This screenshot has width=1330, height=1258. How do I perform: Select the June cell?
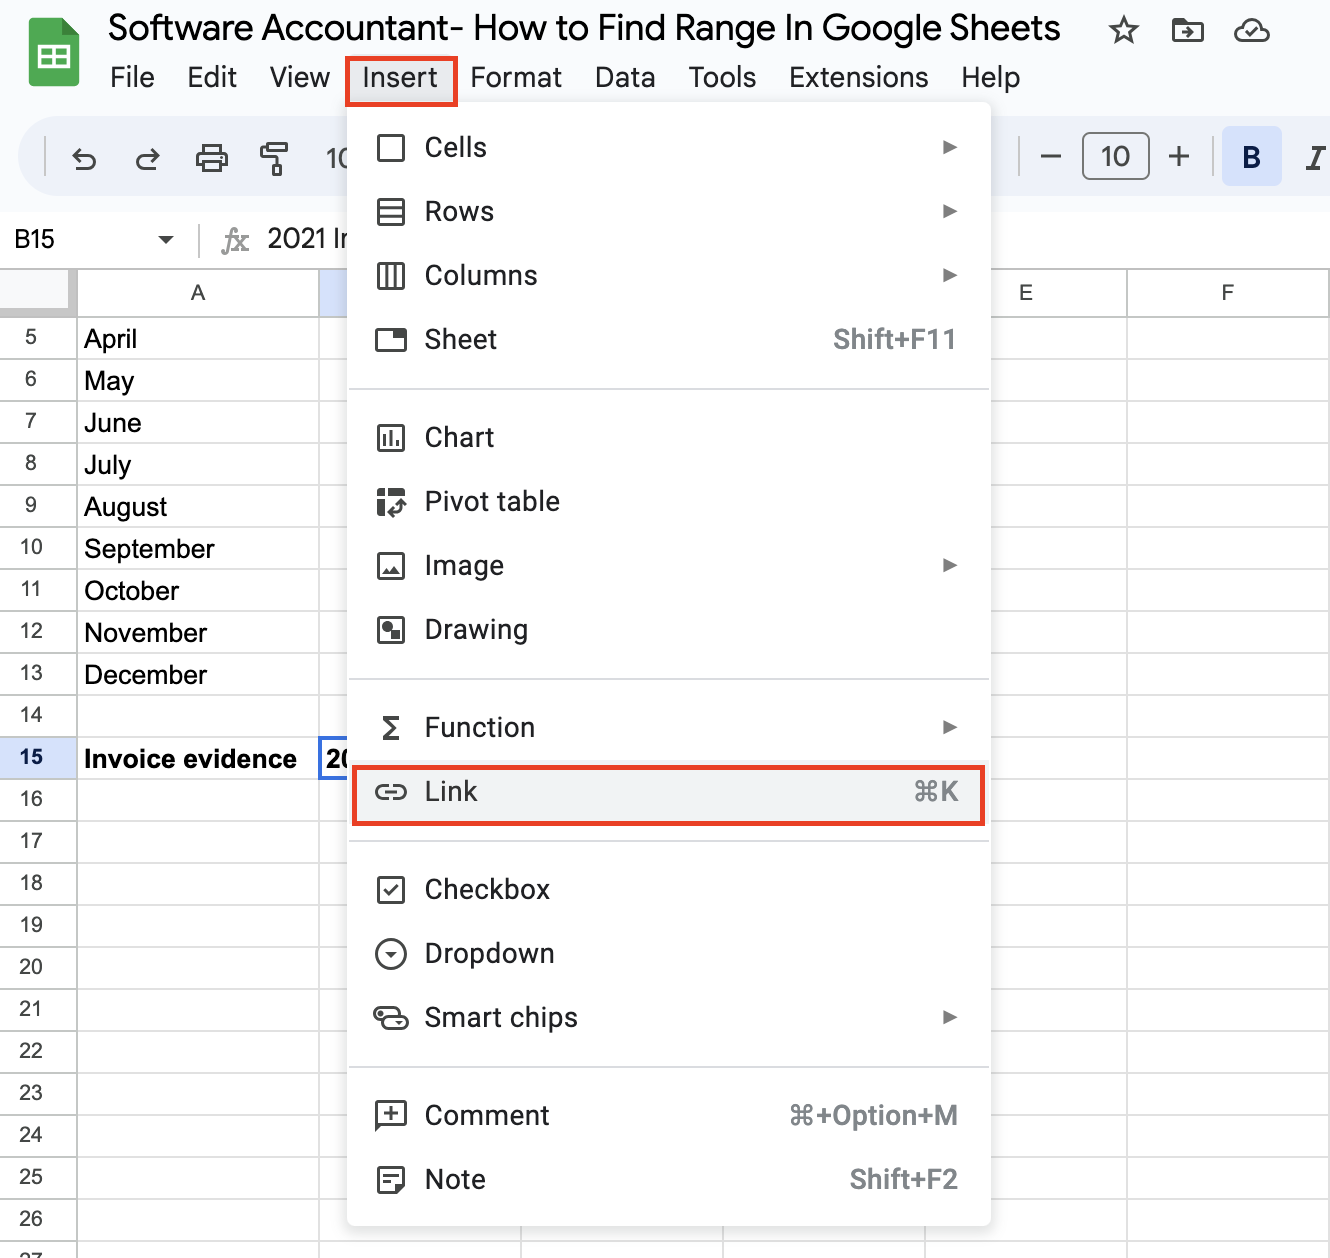(x=198, y=423)
